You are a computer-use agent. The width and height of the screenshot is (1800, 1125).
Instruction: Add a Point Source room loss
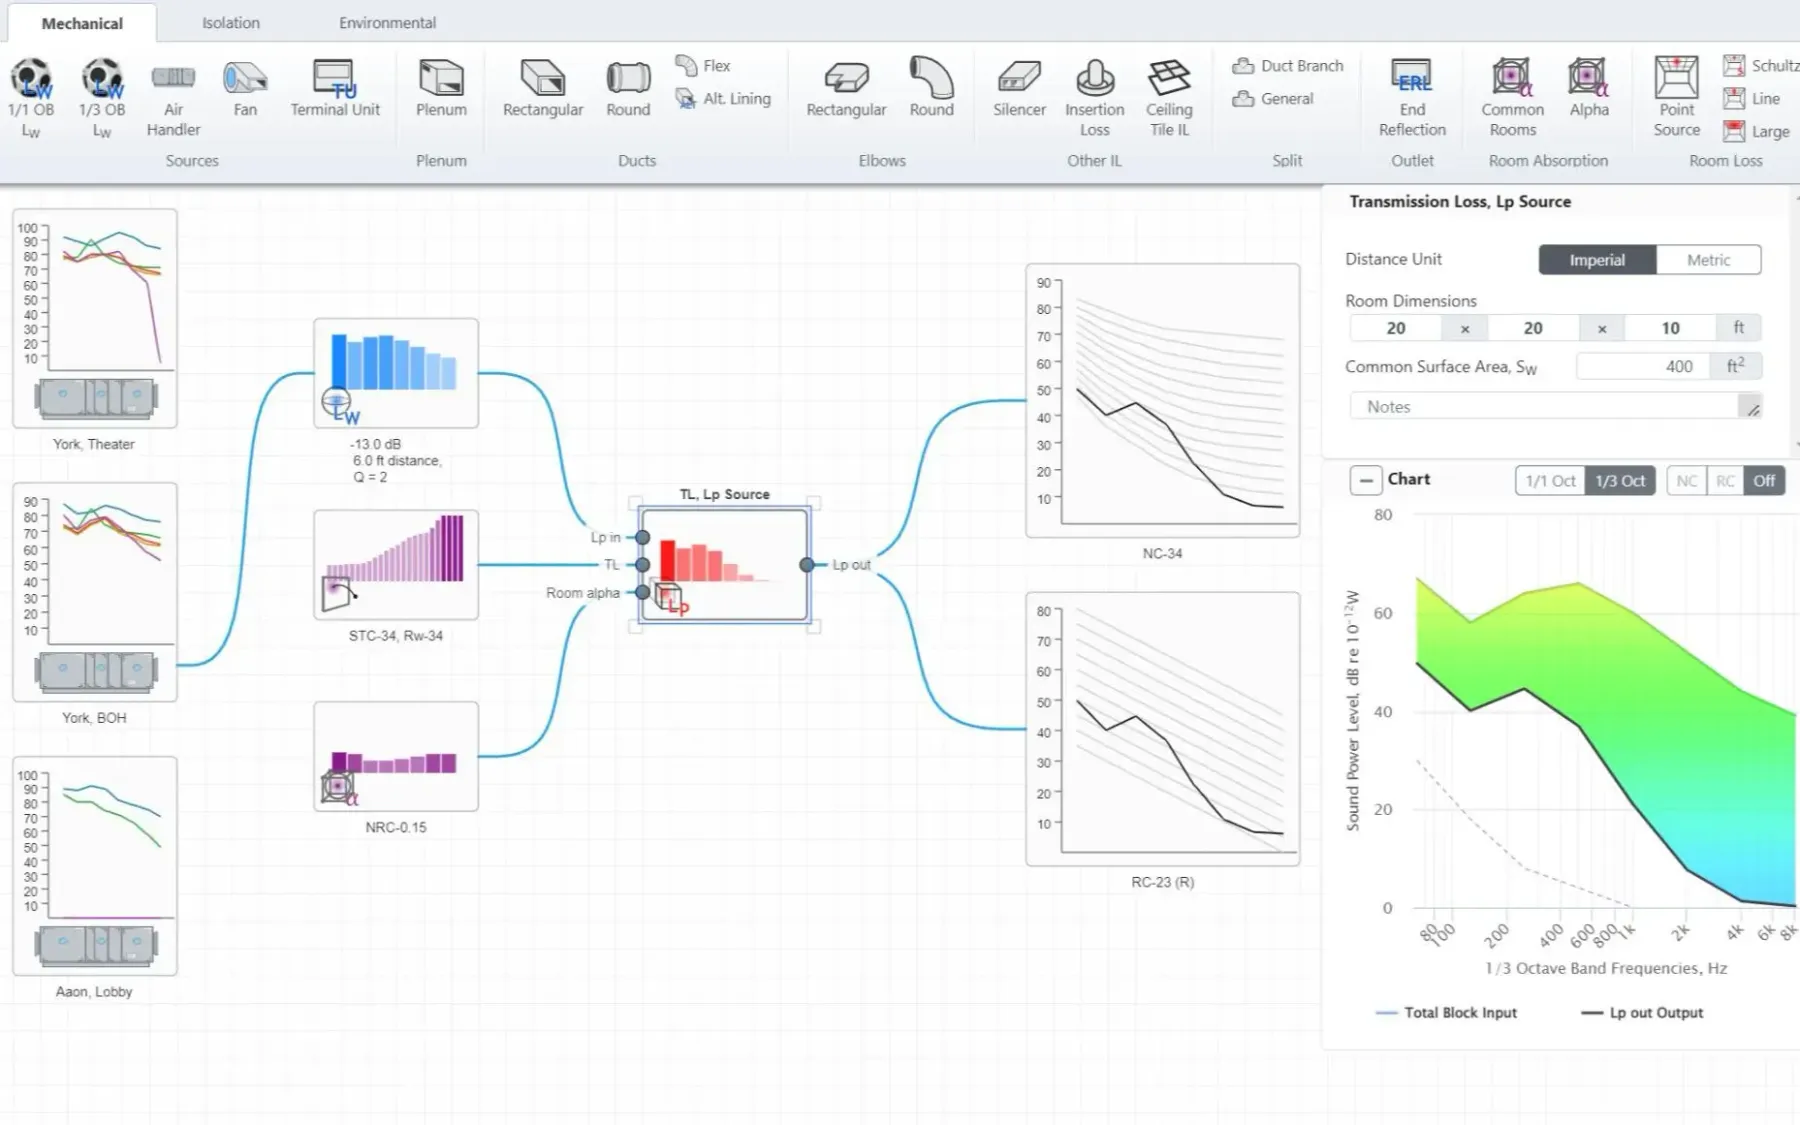point(1676,97)
